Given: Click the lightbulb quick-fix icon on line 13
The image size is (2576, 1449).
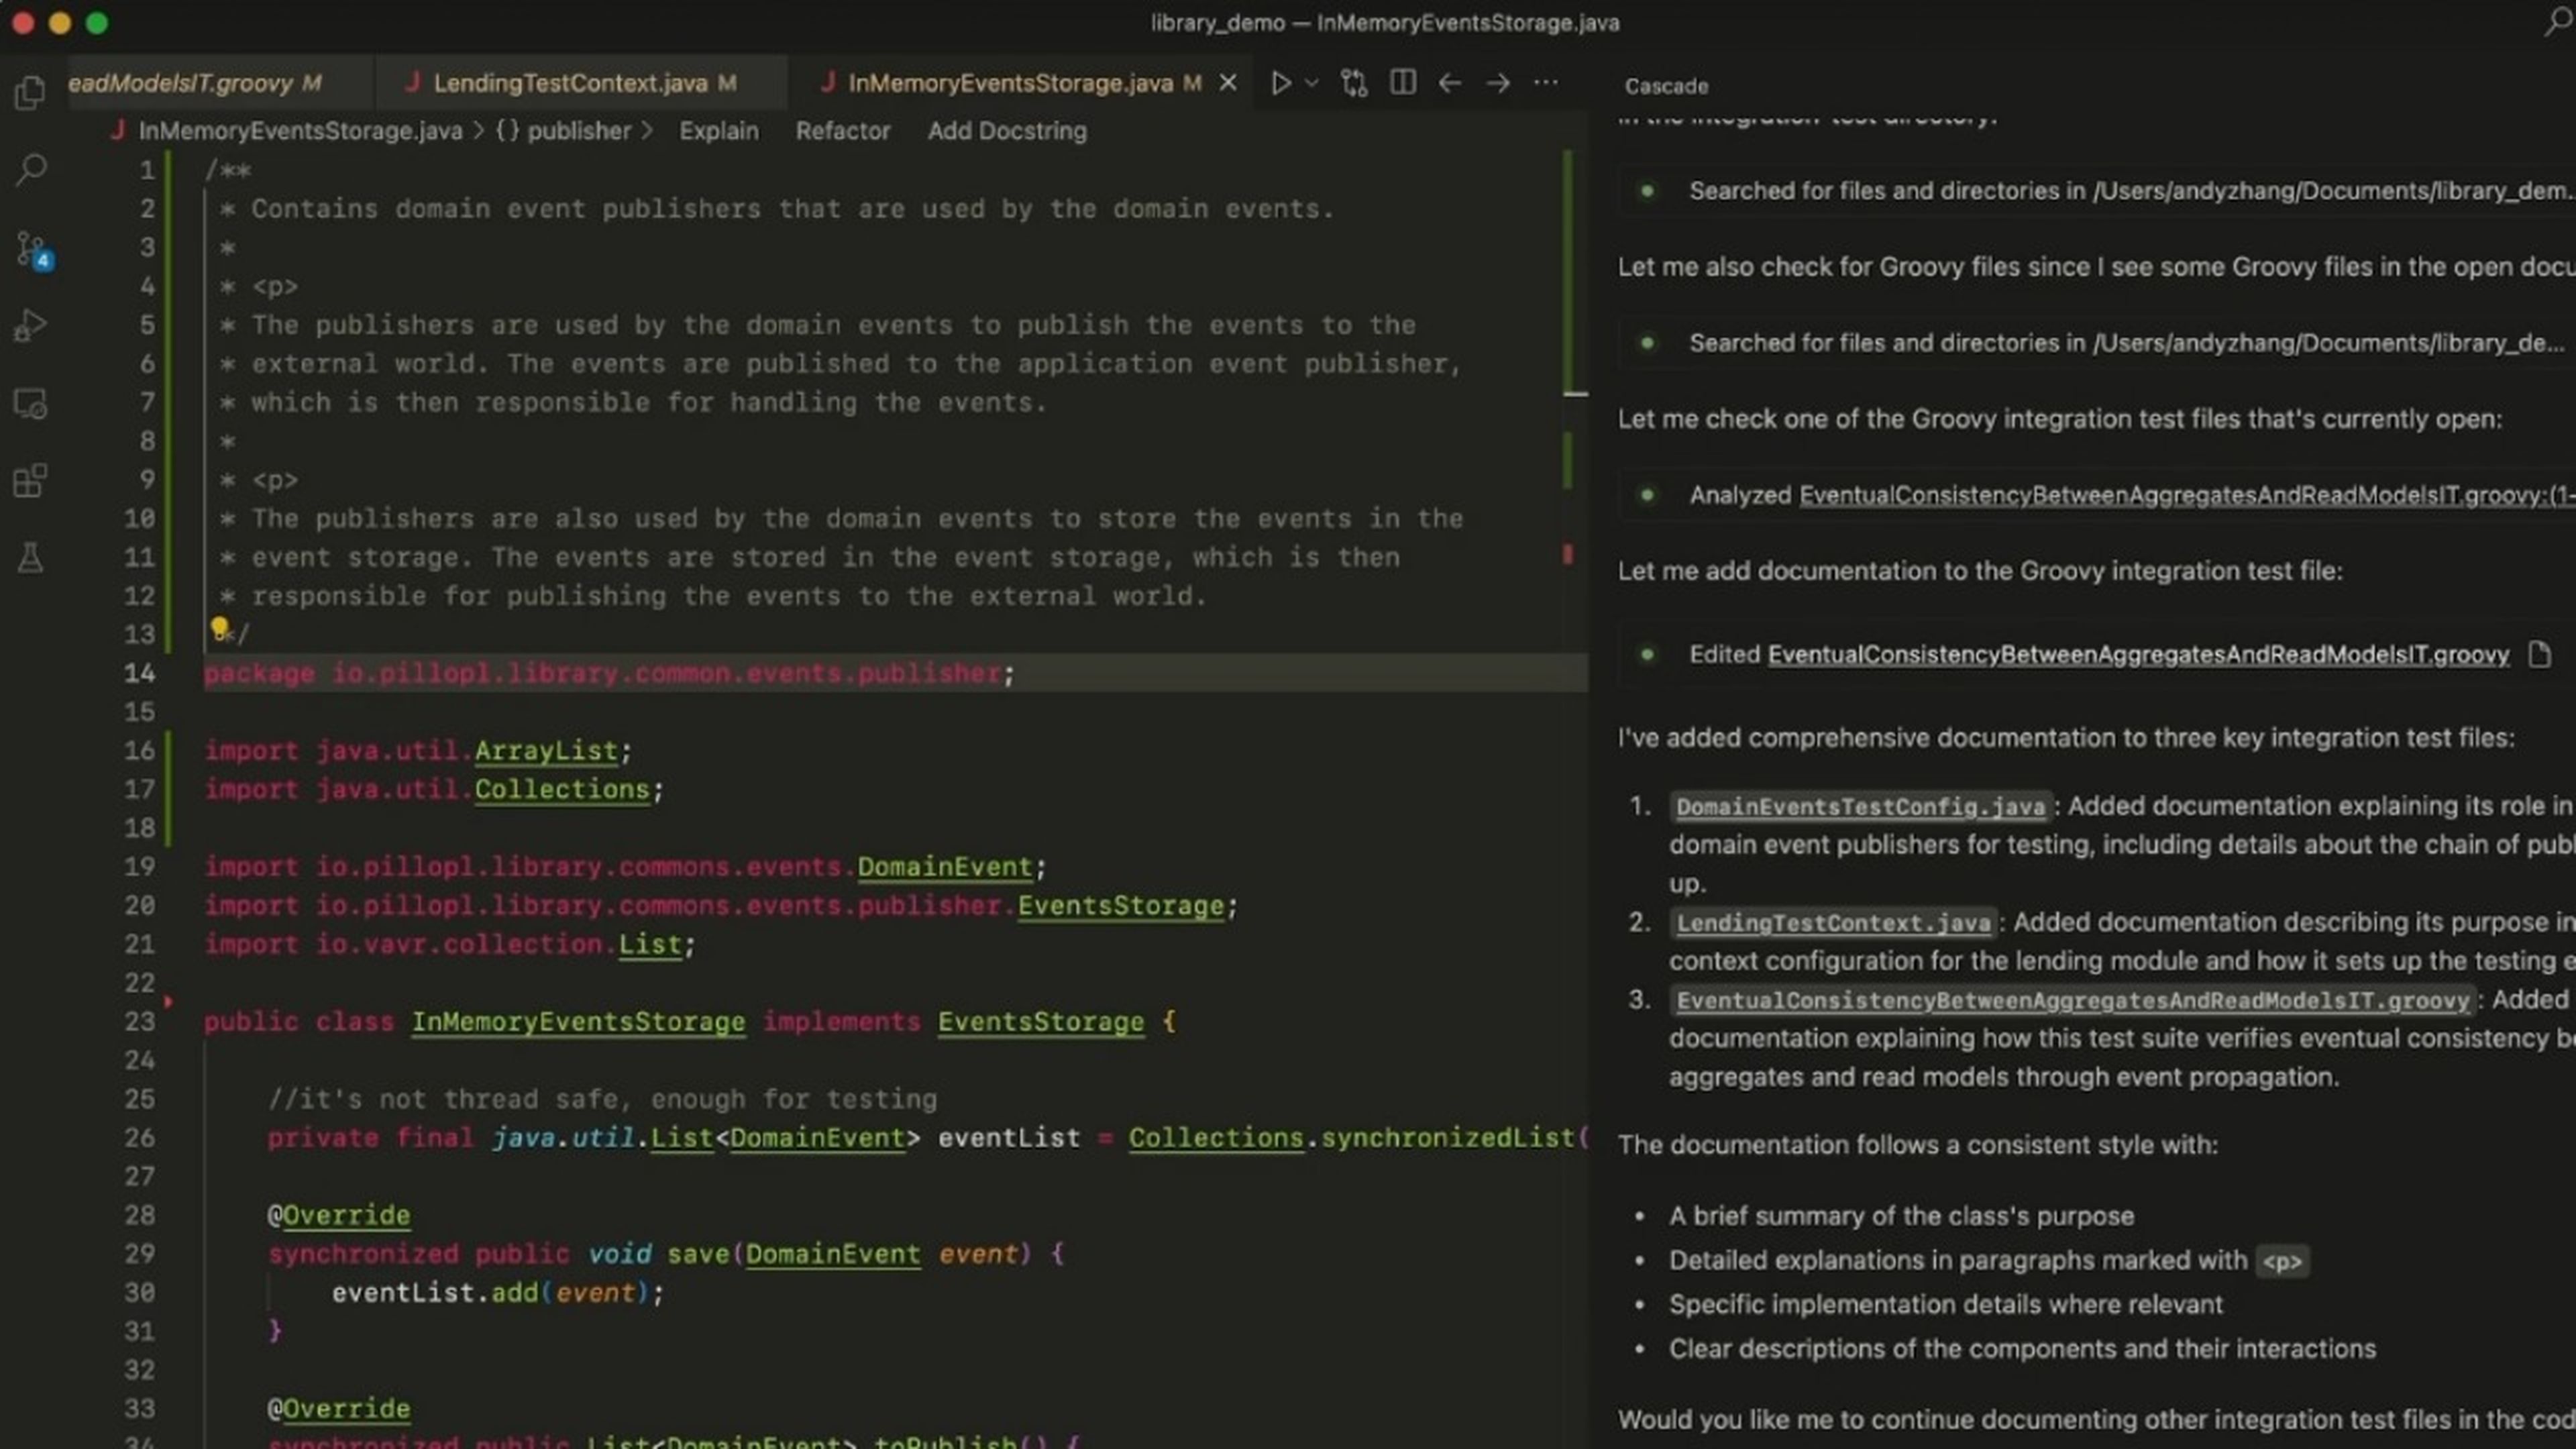Looking at the screenshot, I should tap(219, 628).
